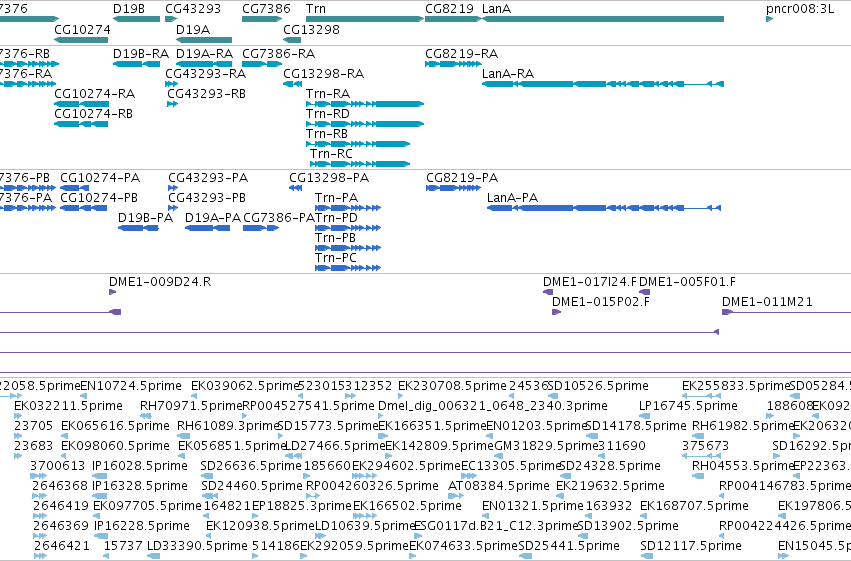Open BAC end DME1-015P02.F
The width and height of the screenshot is (851, 561).
(x=601, y=302)
